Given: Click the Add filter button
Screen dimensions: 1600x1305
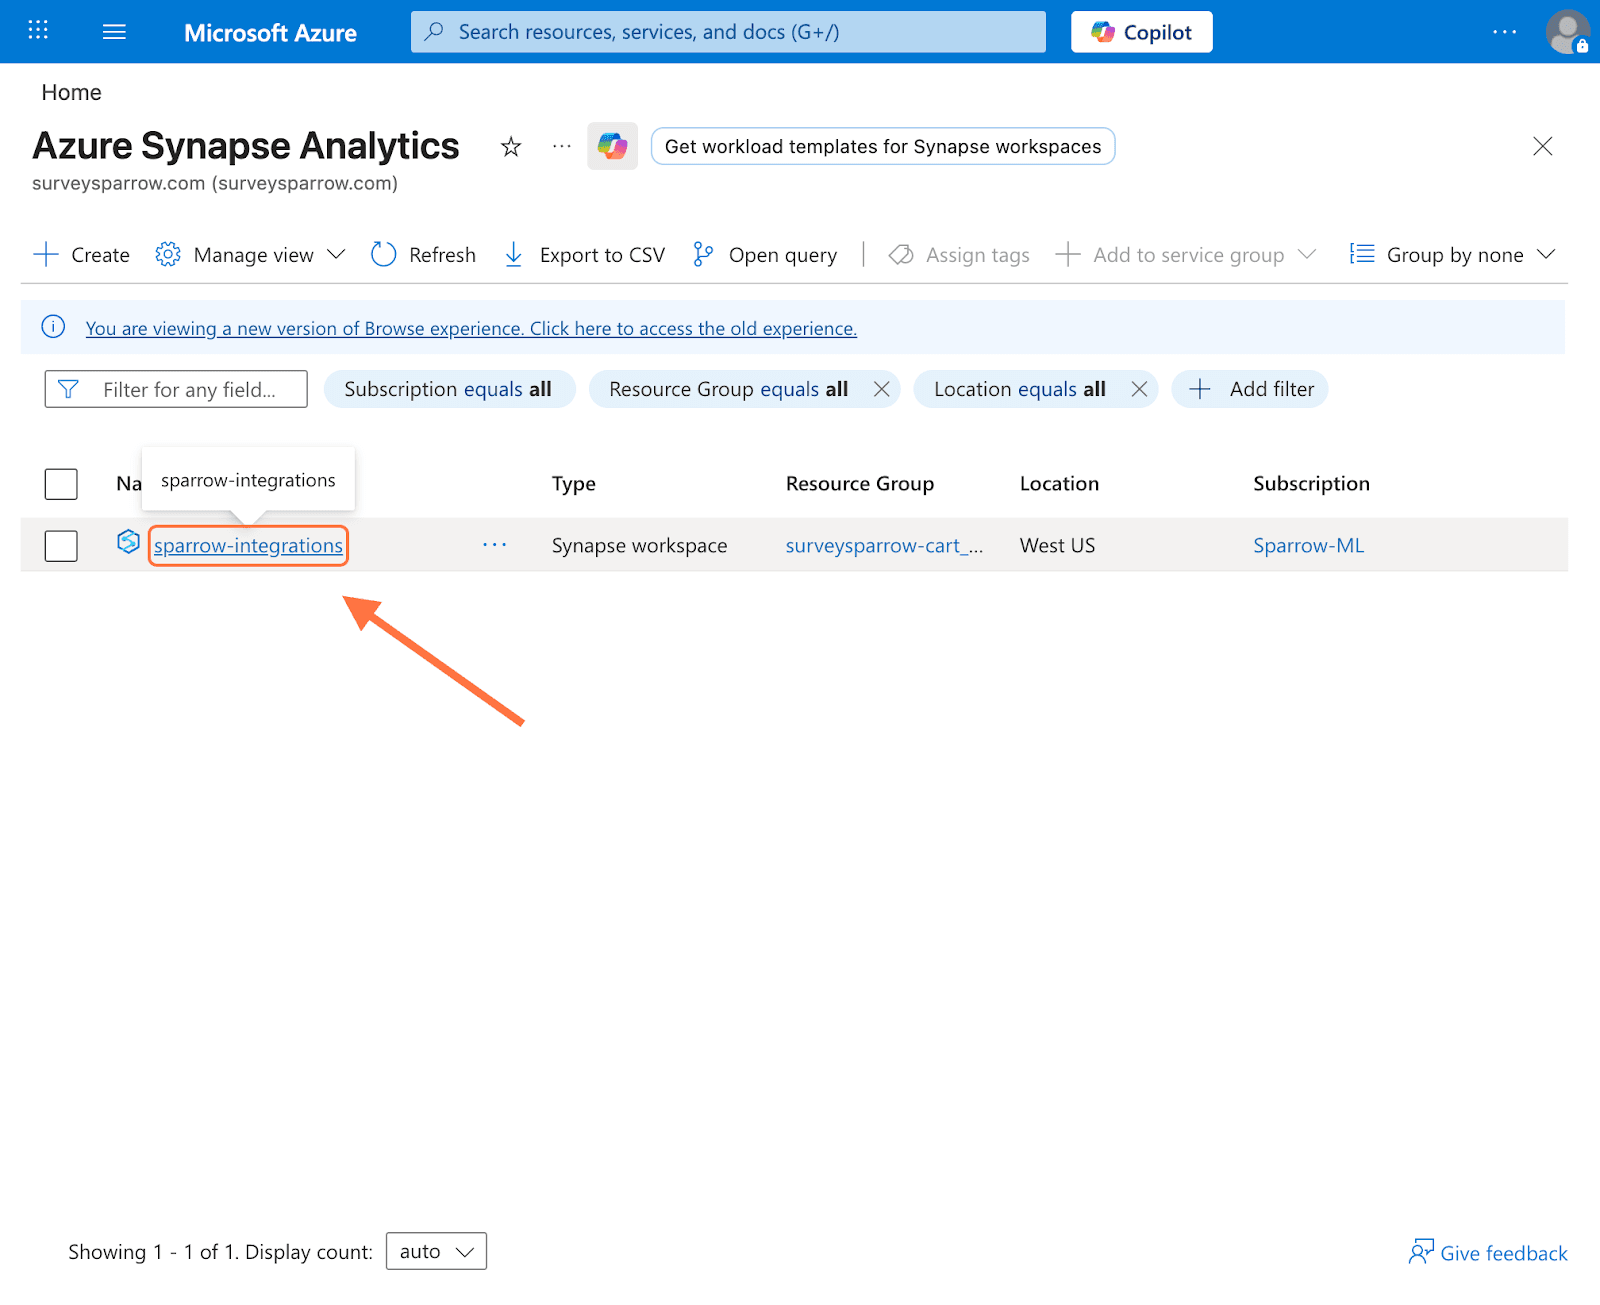Looking at the screenshot, I should (x=1250, y=389).
